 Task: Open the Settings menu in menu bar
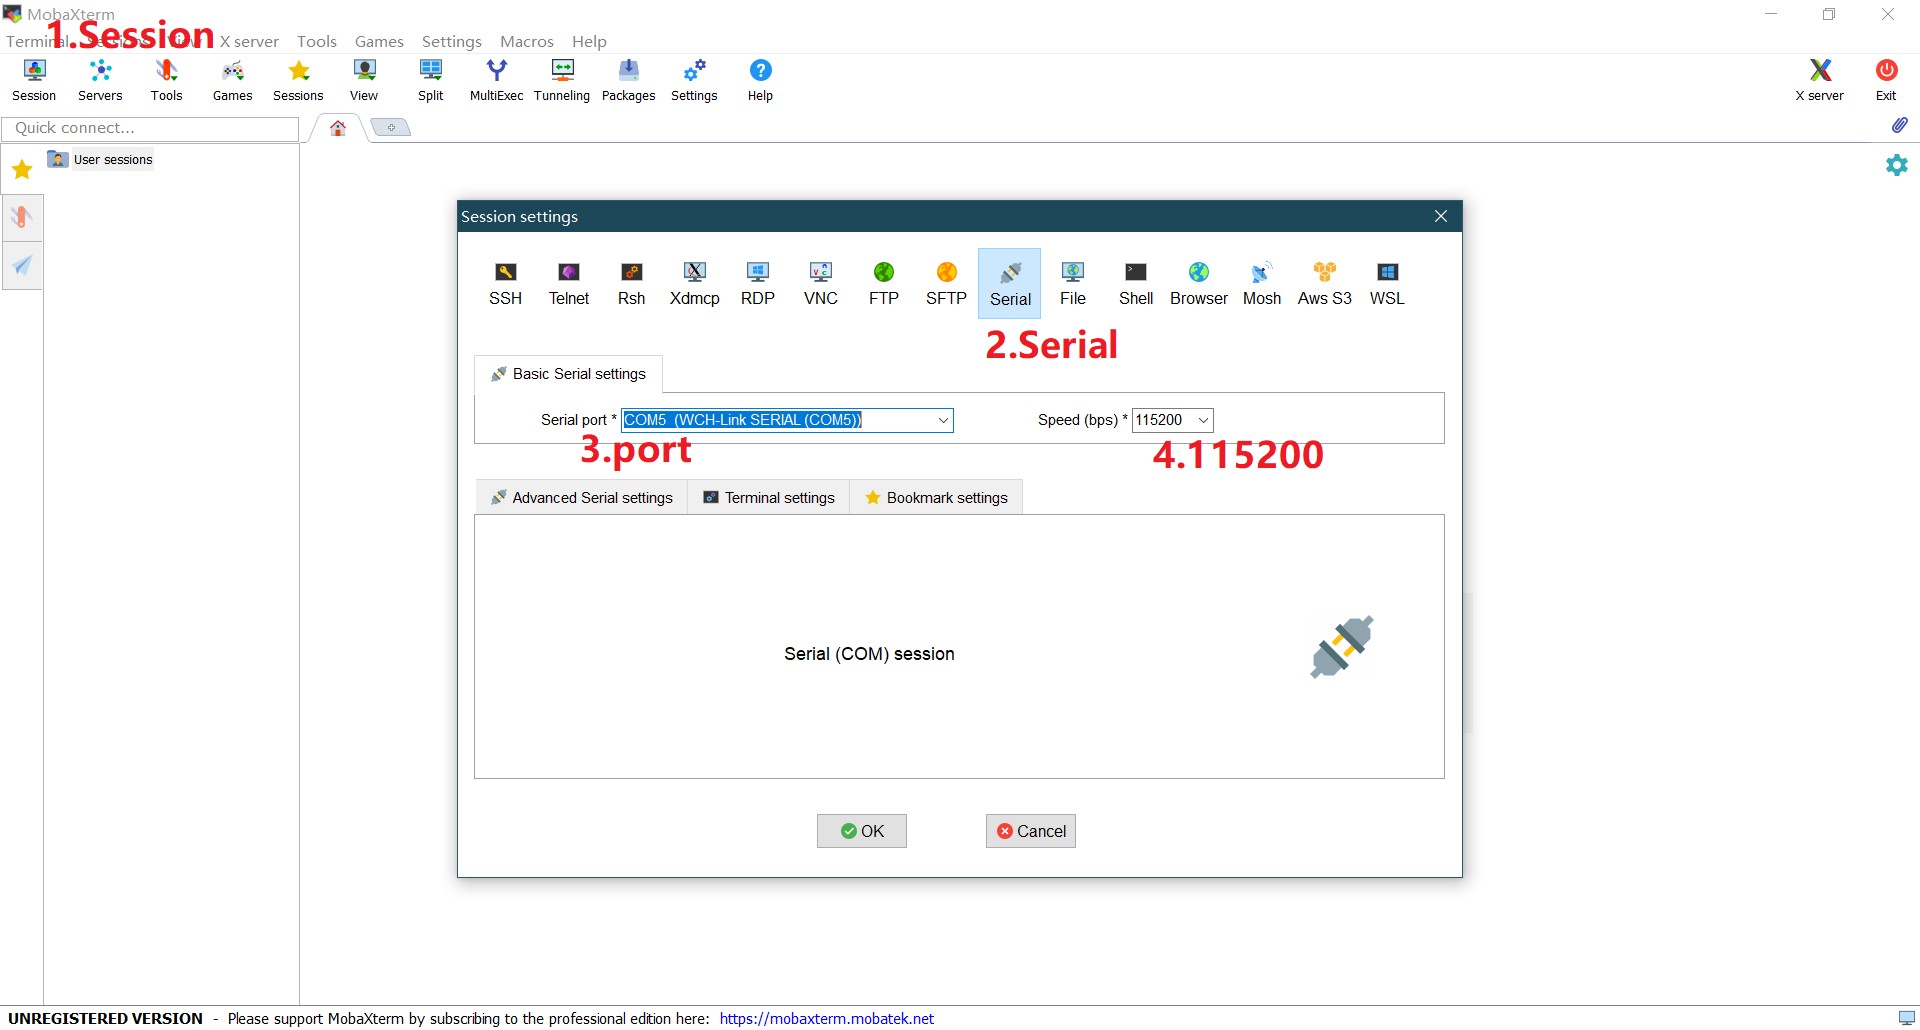(x=452, y=41)
